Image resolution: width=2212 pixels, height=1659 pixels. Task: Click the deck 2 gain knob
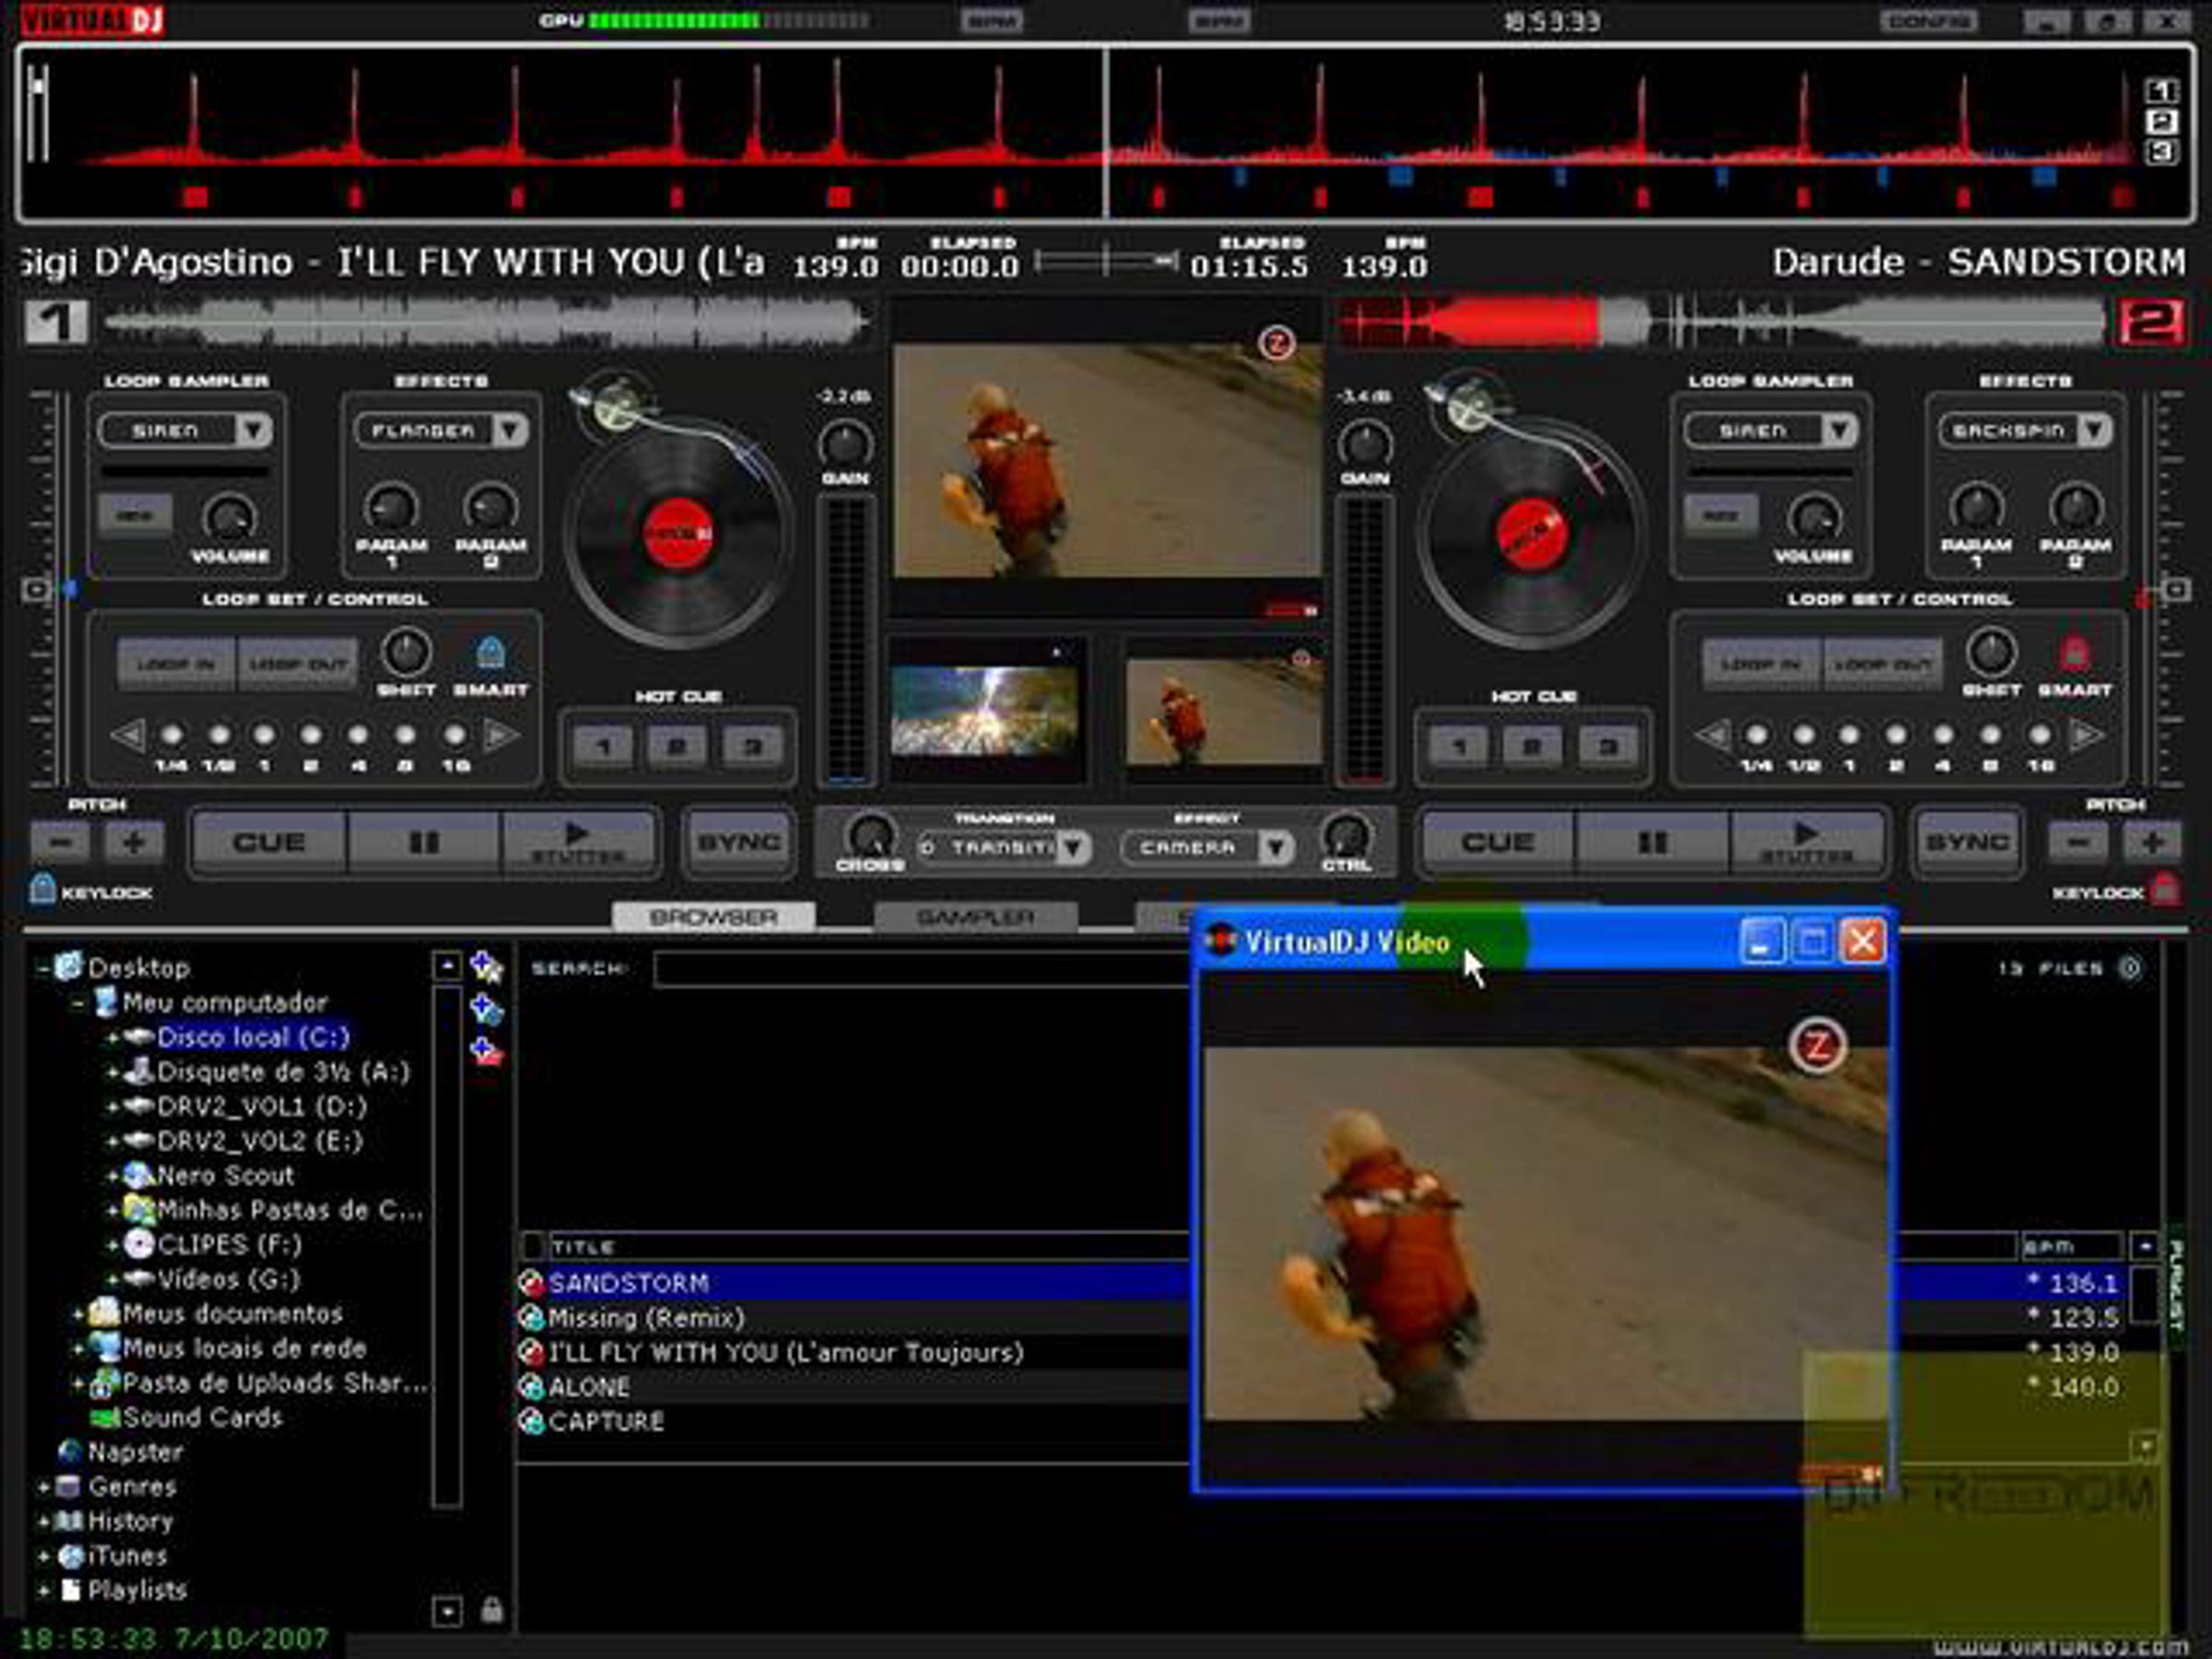pos(1365,443)
